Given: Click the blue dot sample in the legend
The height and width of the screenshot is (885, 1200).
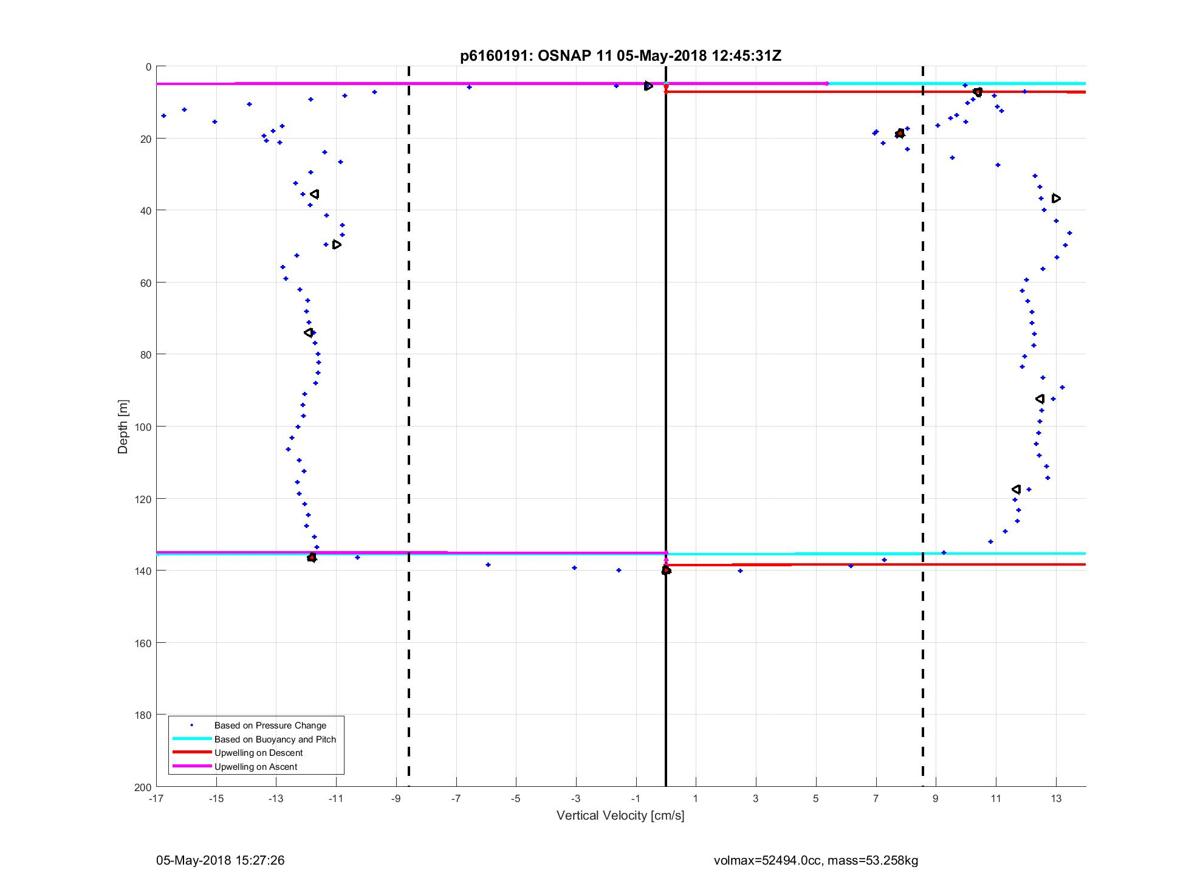Looking at the screenshot, I should click(x=191, y=724).
